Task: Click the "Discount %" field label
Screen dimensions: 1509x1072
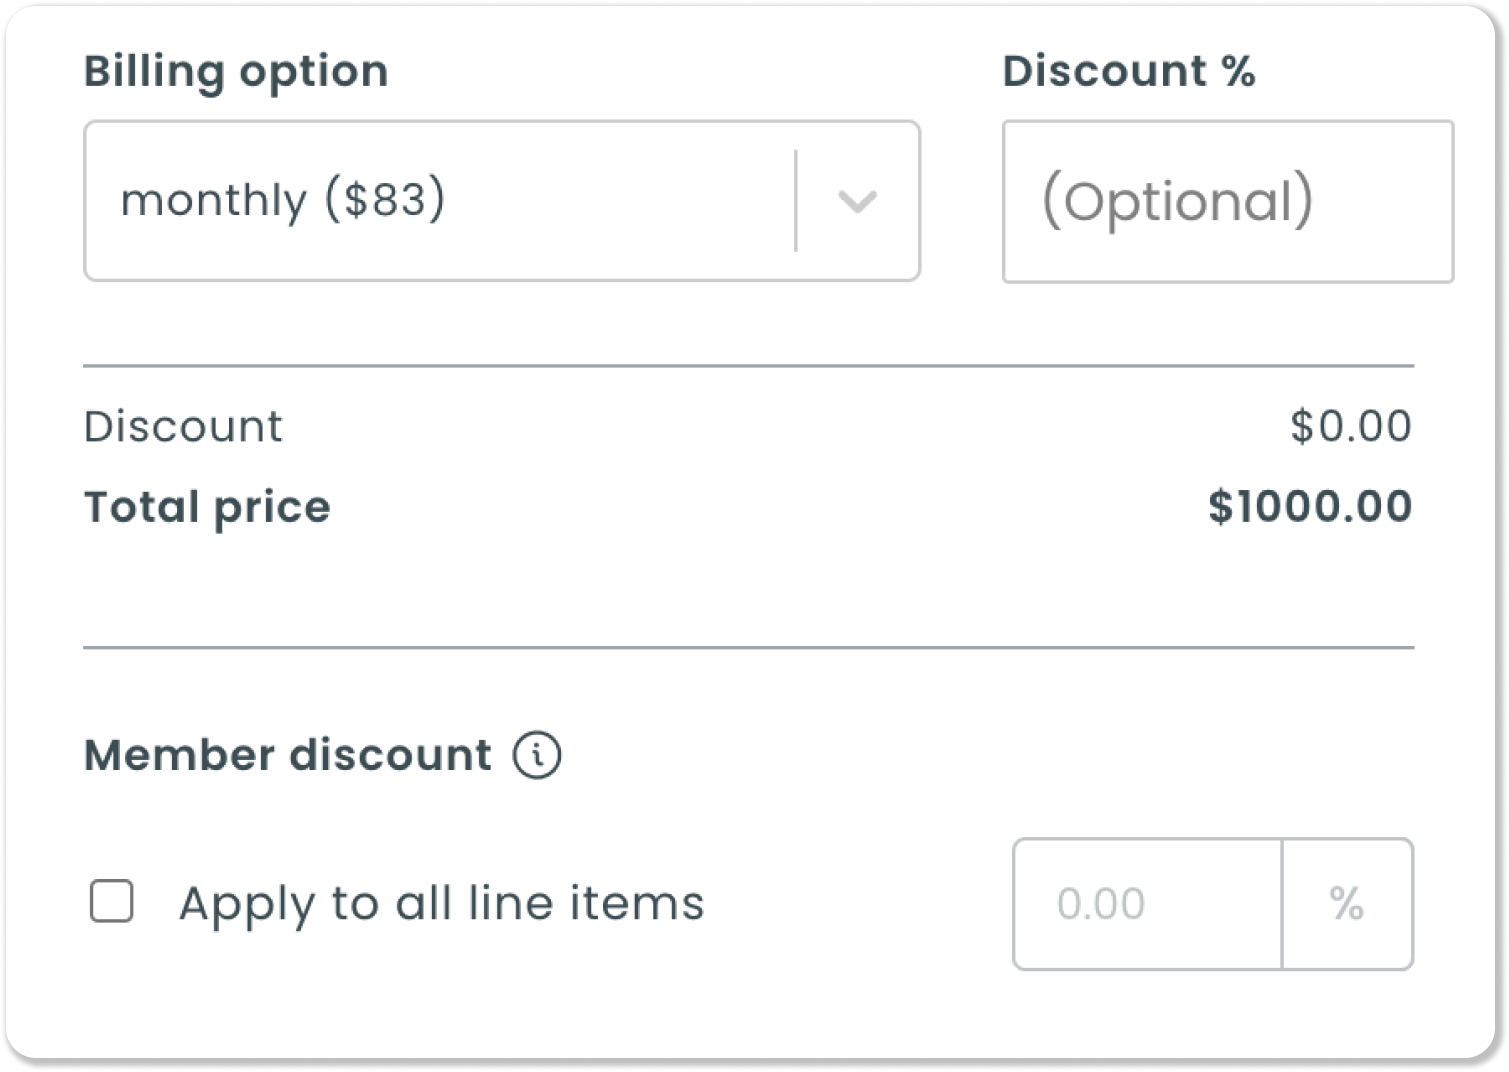Action: pos(1129,71)
